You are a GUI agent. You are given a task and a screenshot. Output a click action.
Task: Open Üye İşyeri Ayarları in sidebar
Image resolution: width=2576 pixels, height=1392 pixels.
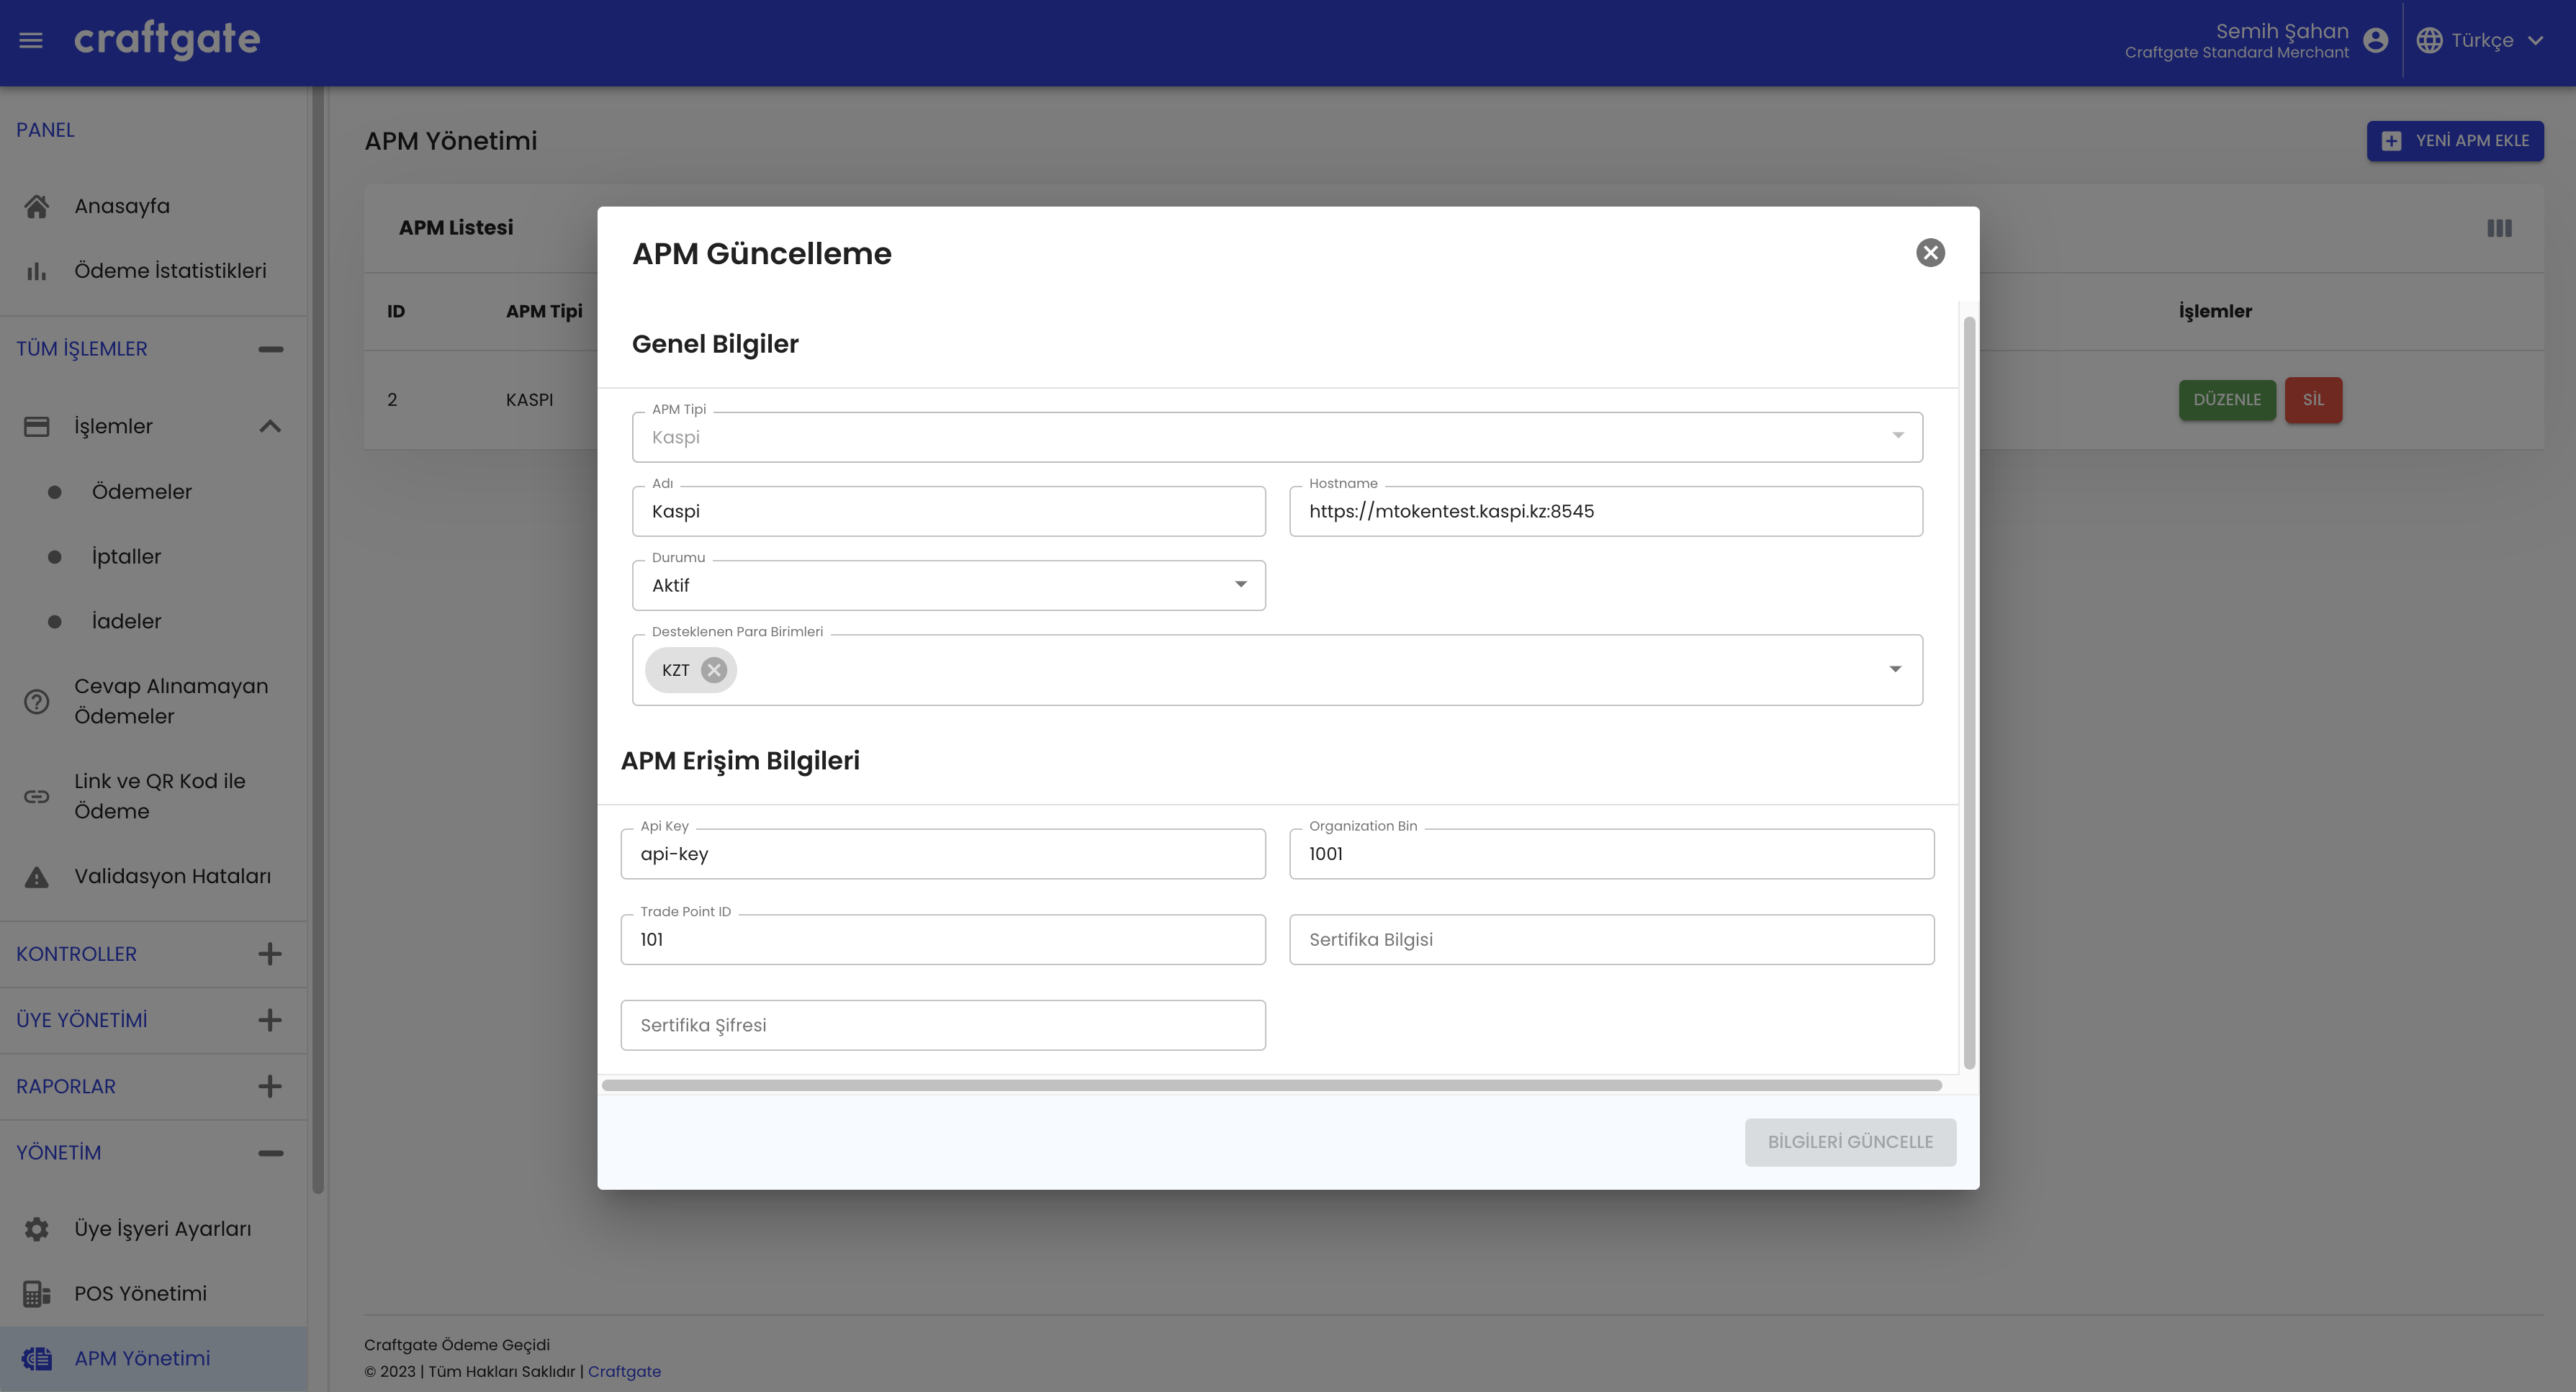click(x=153, y=1229)
